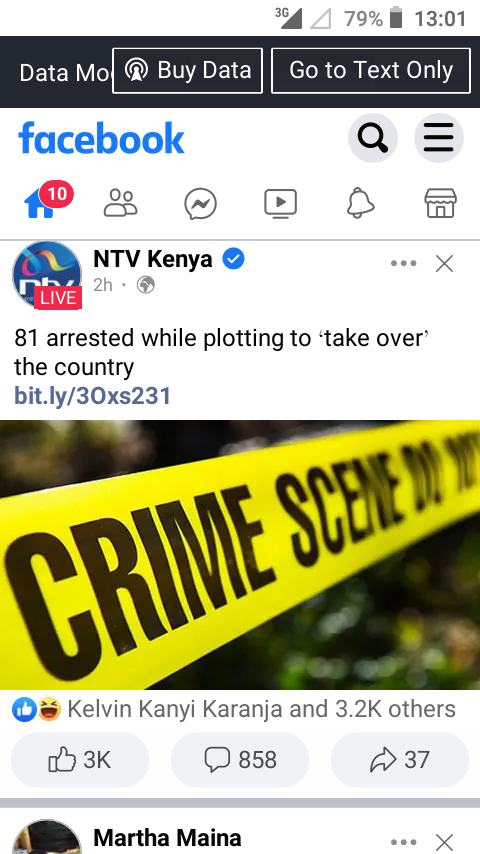Image resolution: width=480 pixels, height=854 pixels.
Task: Go to Home feed tab
Action: pyautogui.click(x=40, y=204)
